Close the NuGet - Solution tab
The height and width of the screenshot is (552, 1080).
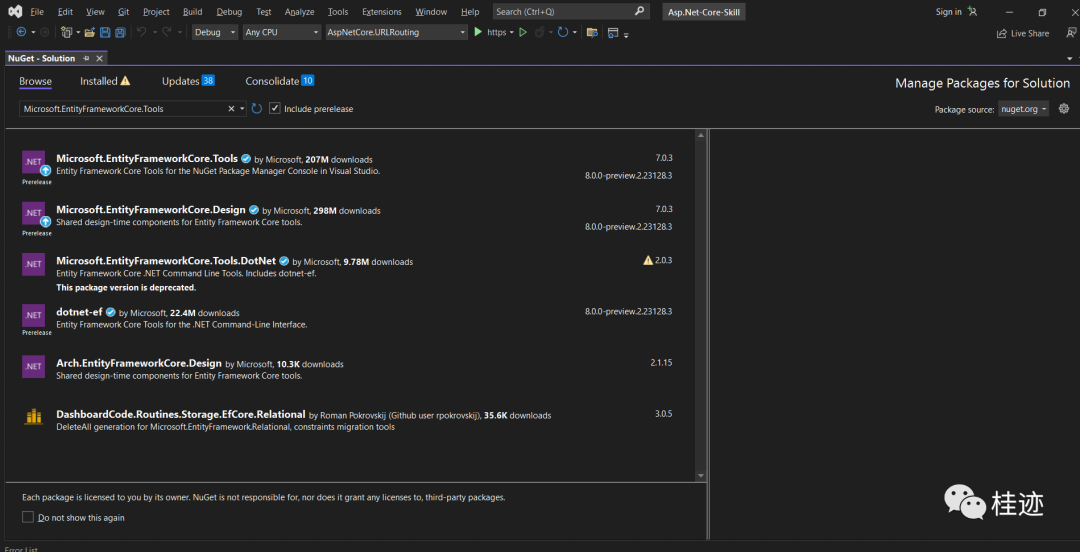tap(99, 59)
